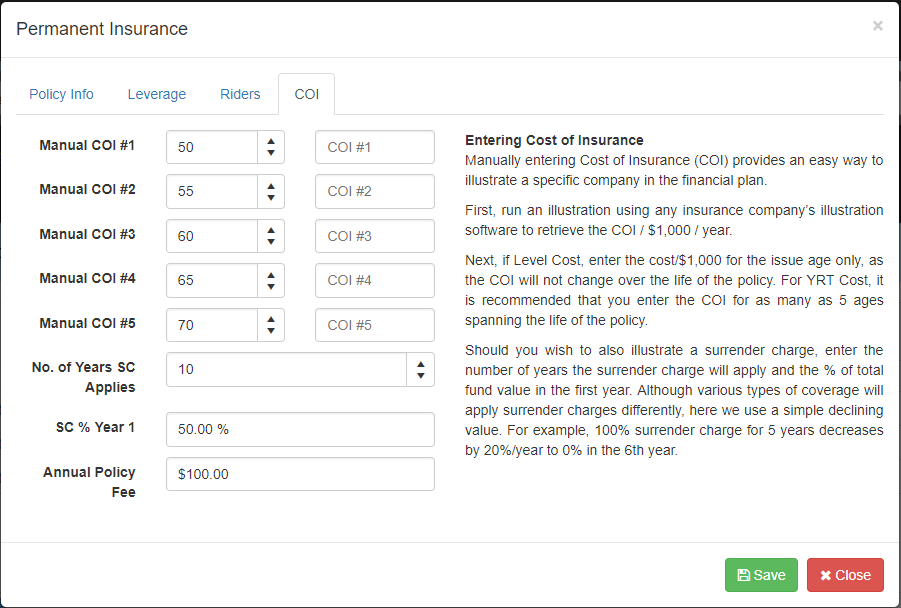Click the Save button
The height and width of the screenshot is (608, 901).
pyautogui.click(x=761, y=575)
